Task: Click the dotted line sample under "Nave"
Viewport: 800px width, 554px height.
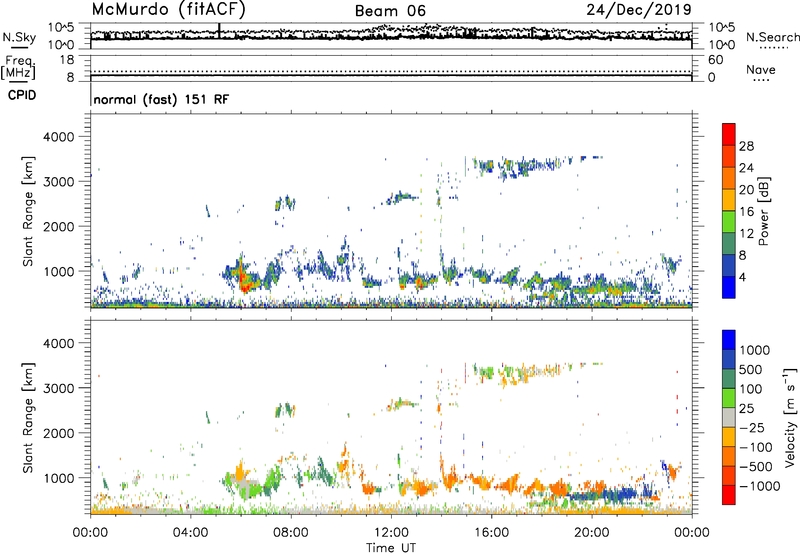Action: 761,80
